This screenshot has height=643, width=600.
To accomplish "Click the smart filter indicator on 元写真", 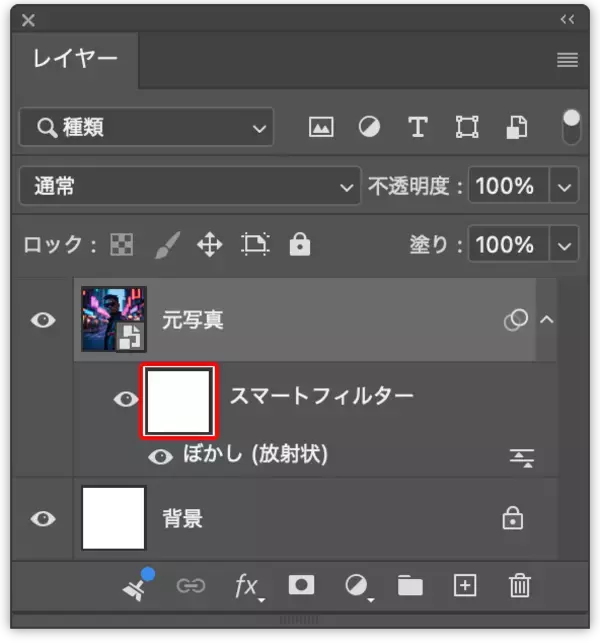I will point(516,319).
